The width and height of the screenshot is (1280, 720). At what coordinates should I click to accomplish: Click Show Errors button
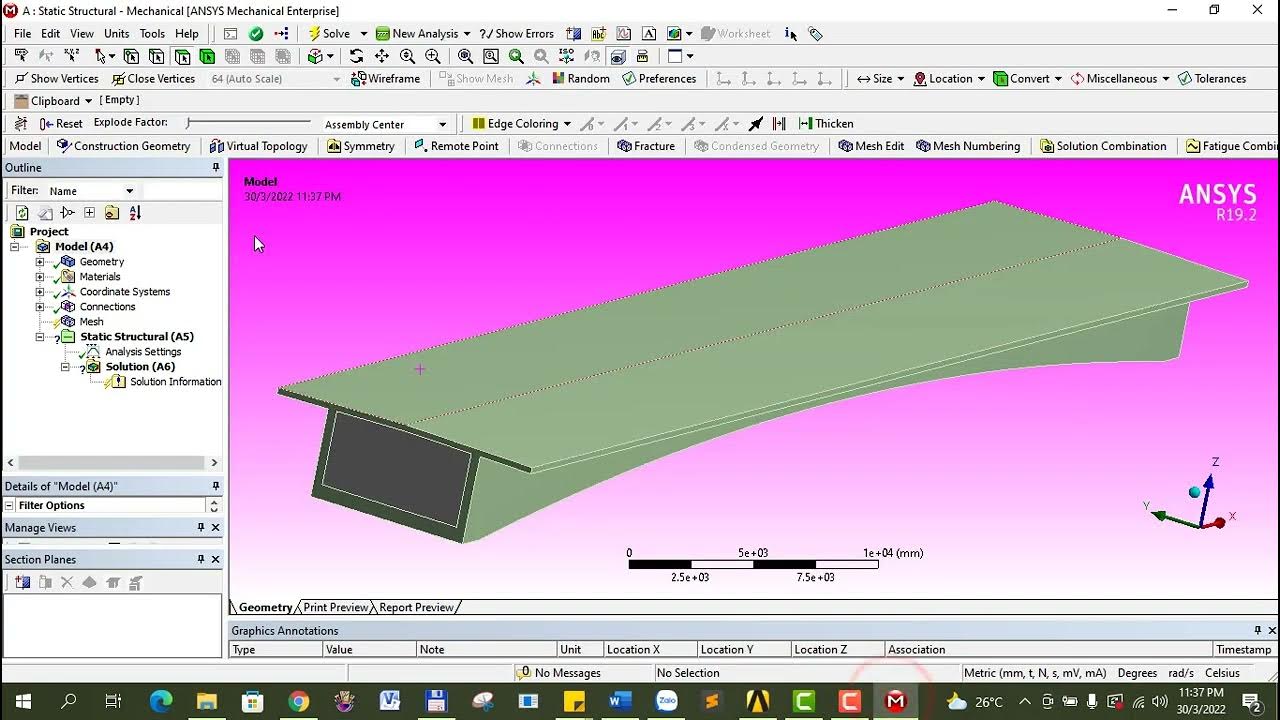(x=517, y=34)
